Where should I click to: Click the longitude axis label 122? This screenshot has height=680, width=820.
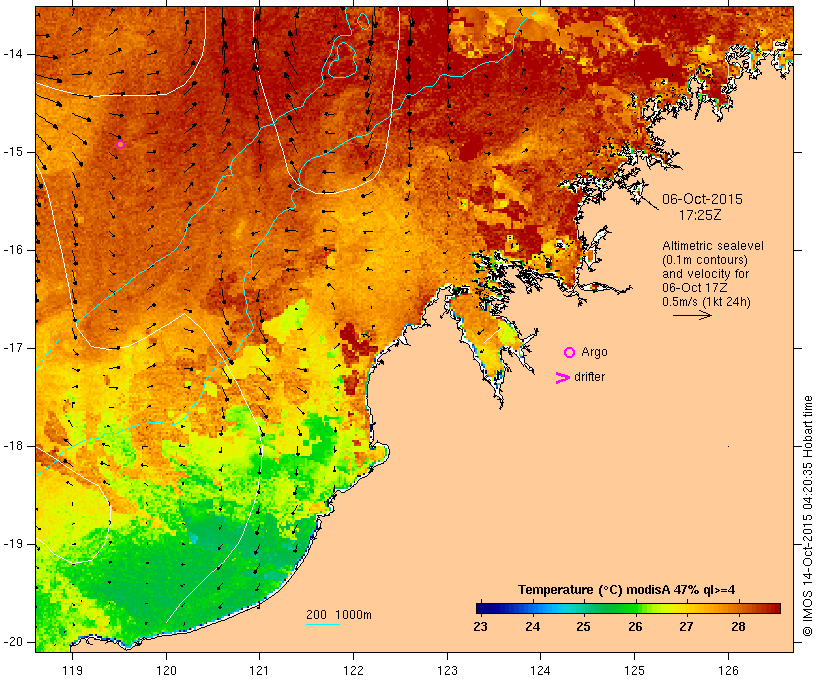(354, 670)
